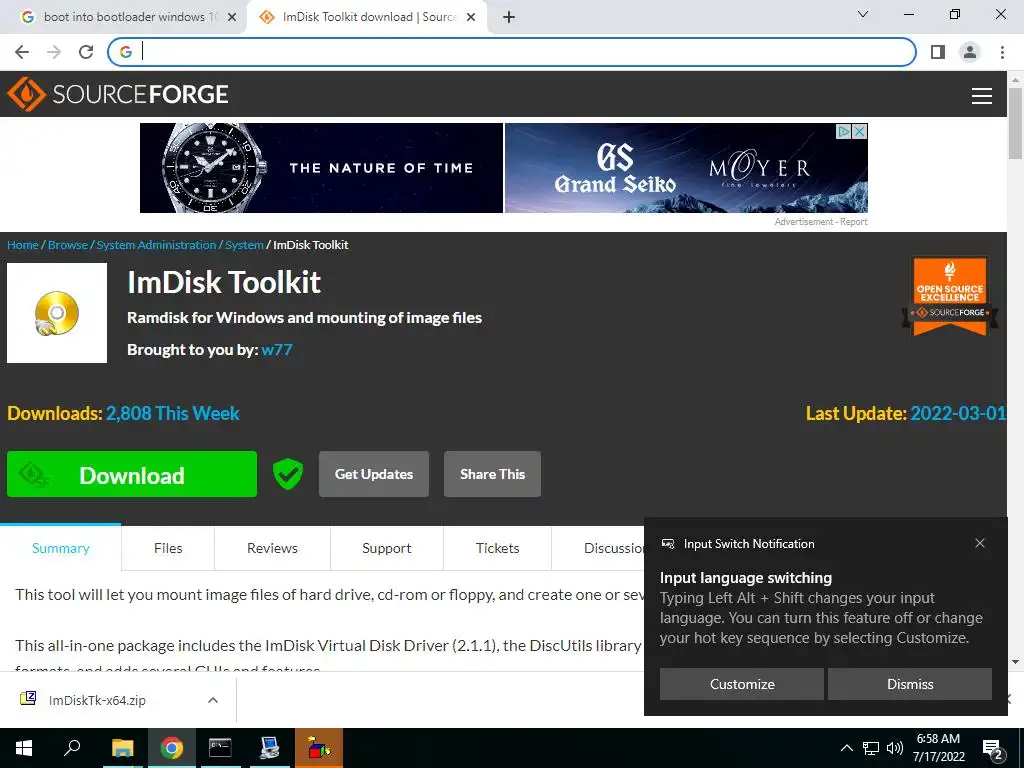
Task: Open Command Prompt from the taskbar
Action: click(x=220, y=748)
